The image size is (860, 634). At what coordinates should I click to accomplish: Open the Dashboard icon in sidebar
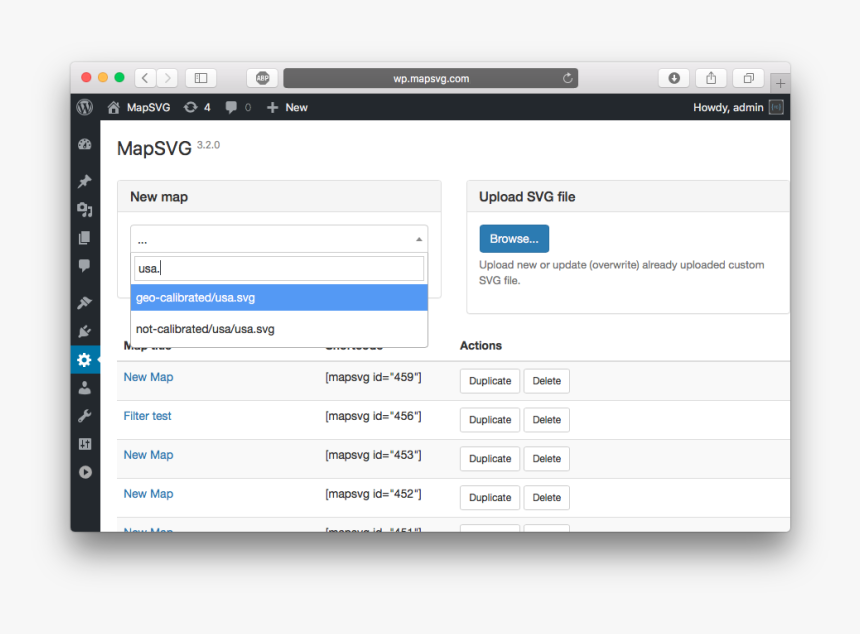coord(84,145)
